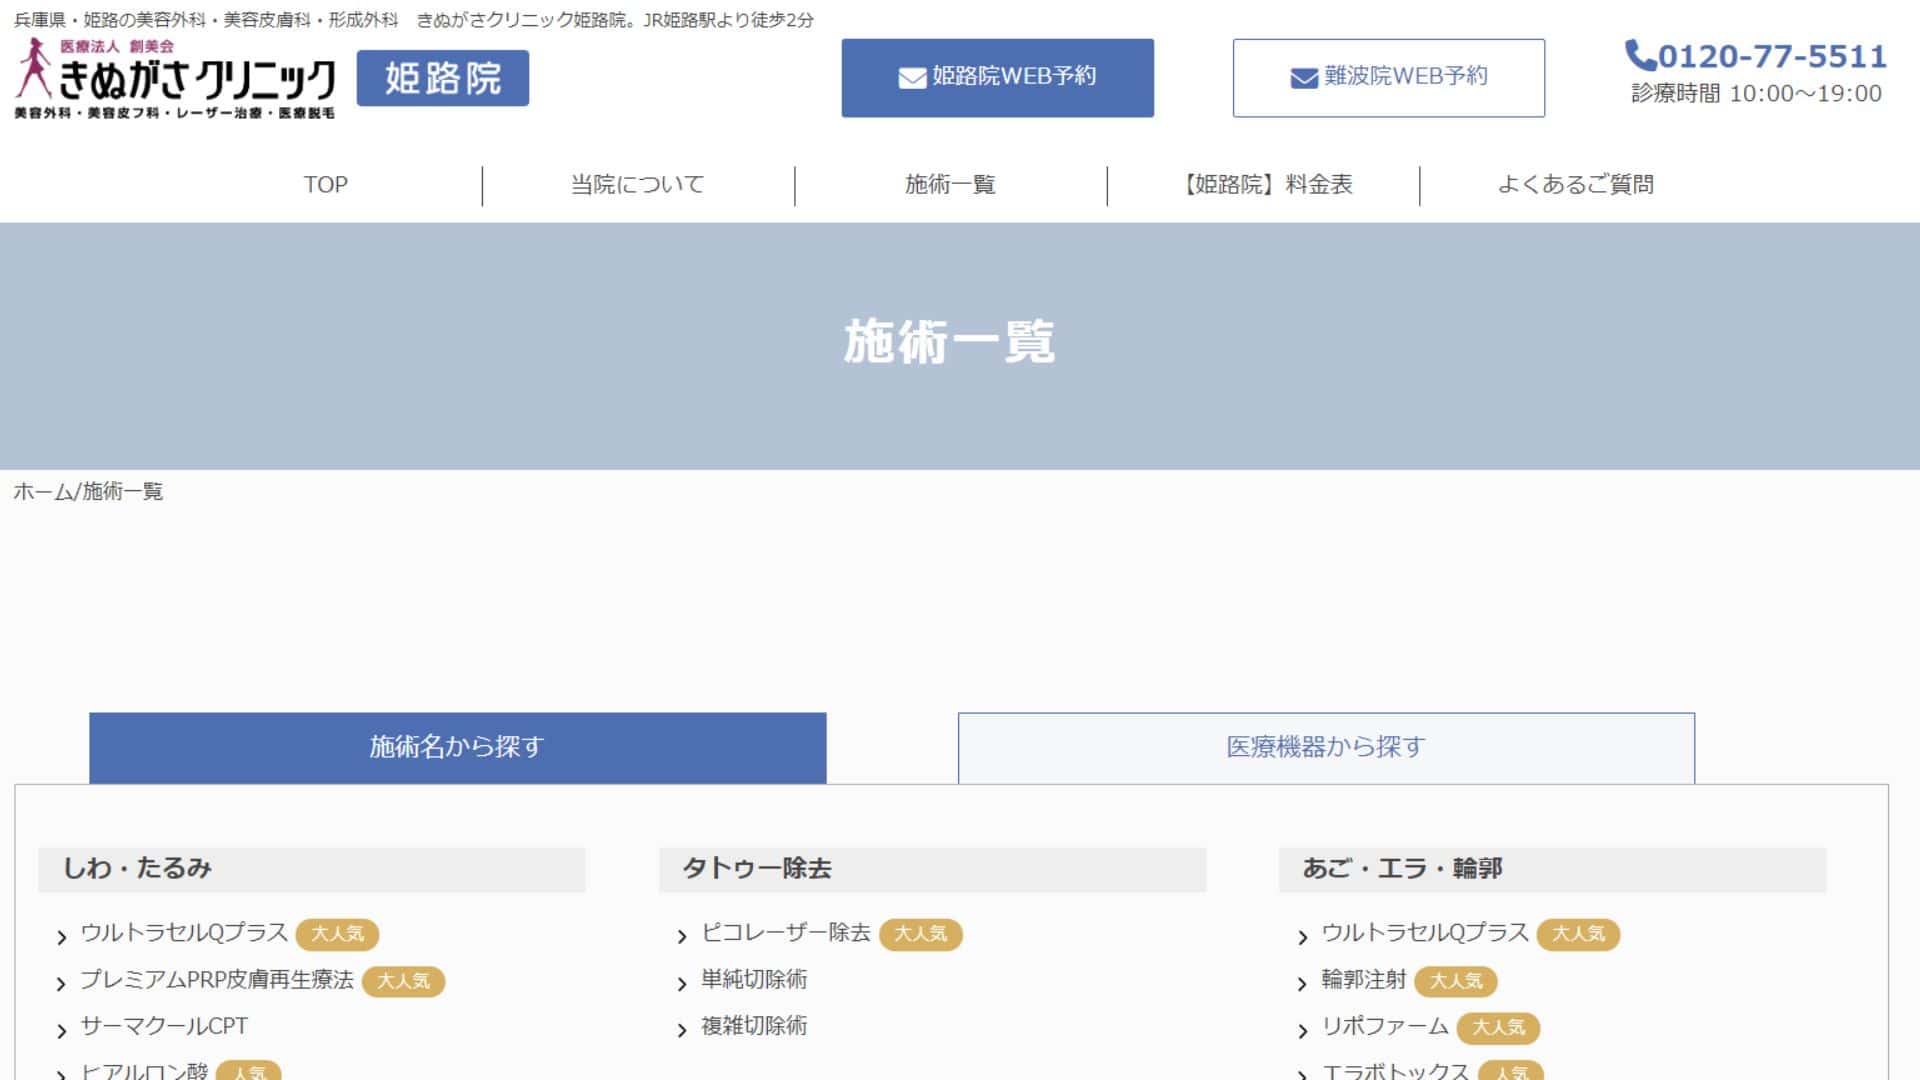The width and height of the screenshot is (1920, 1080).
Task: Click the あご・エラ・輪郭 category heading
Action: [x=1552, y=869]
